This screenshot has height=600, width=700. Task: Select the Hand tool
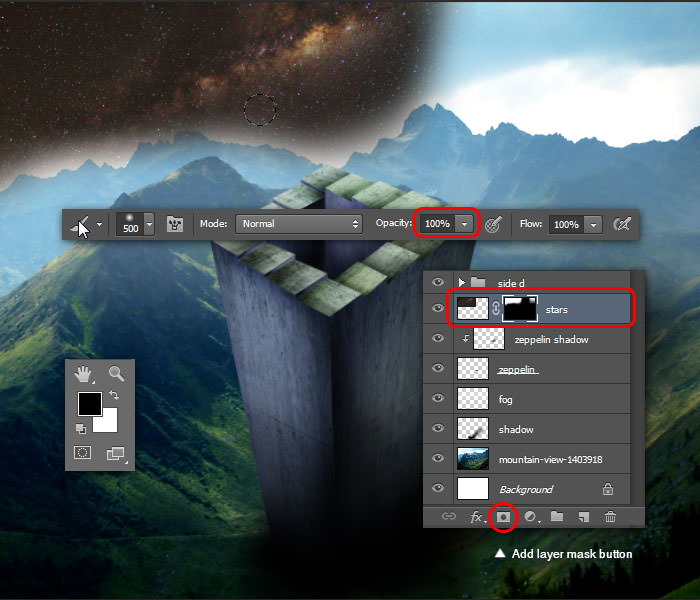(x=83, y=374)
